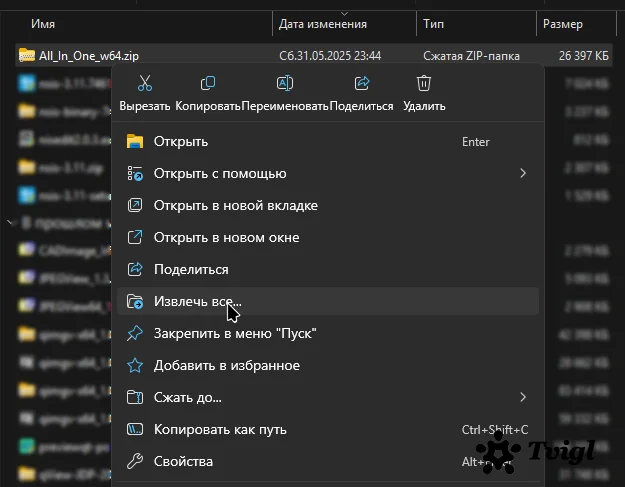Sort by Дата изменения column header
This screenshot has width=625, height=487.
(322, 23)
